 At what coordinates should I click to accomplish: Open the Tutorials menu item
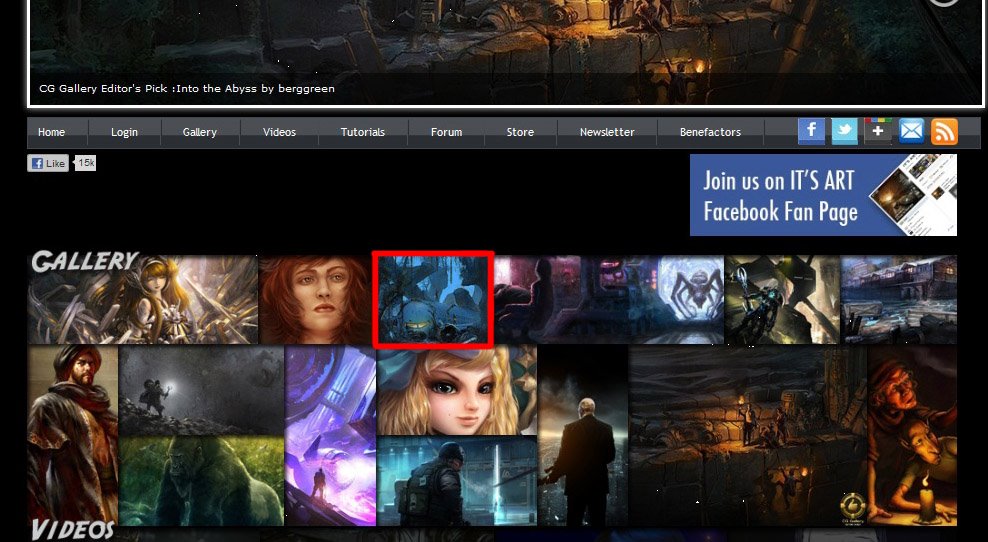(363, 132)
